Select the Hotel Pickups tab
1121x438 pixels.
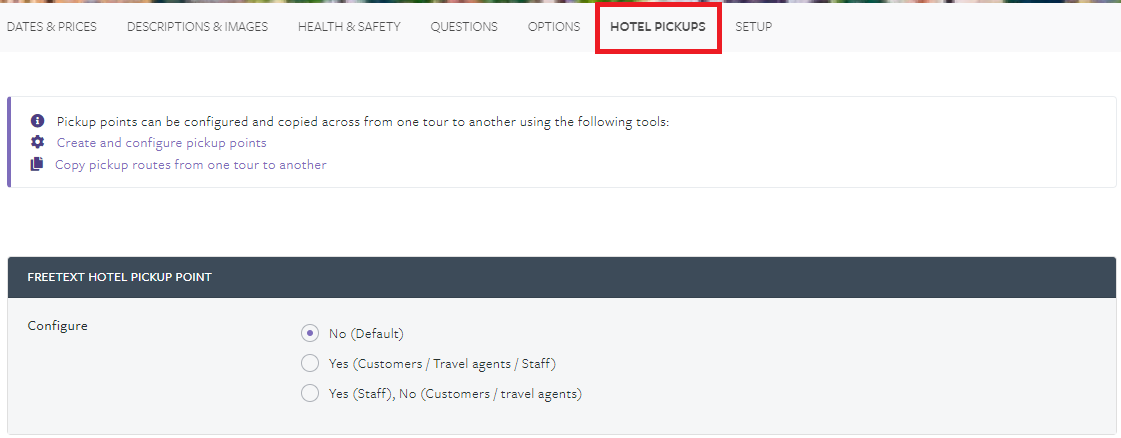pyautogui.click(x=658, y=27)
